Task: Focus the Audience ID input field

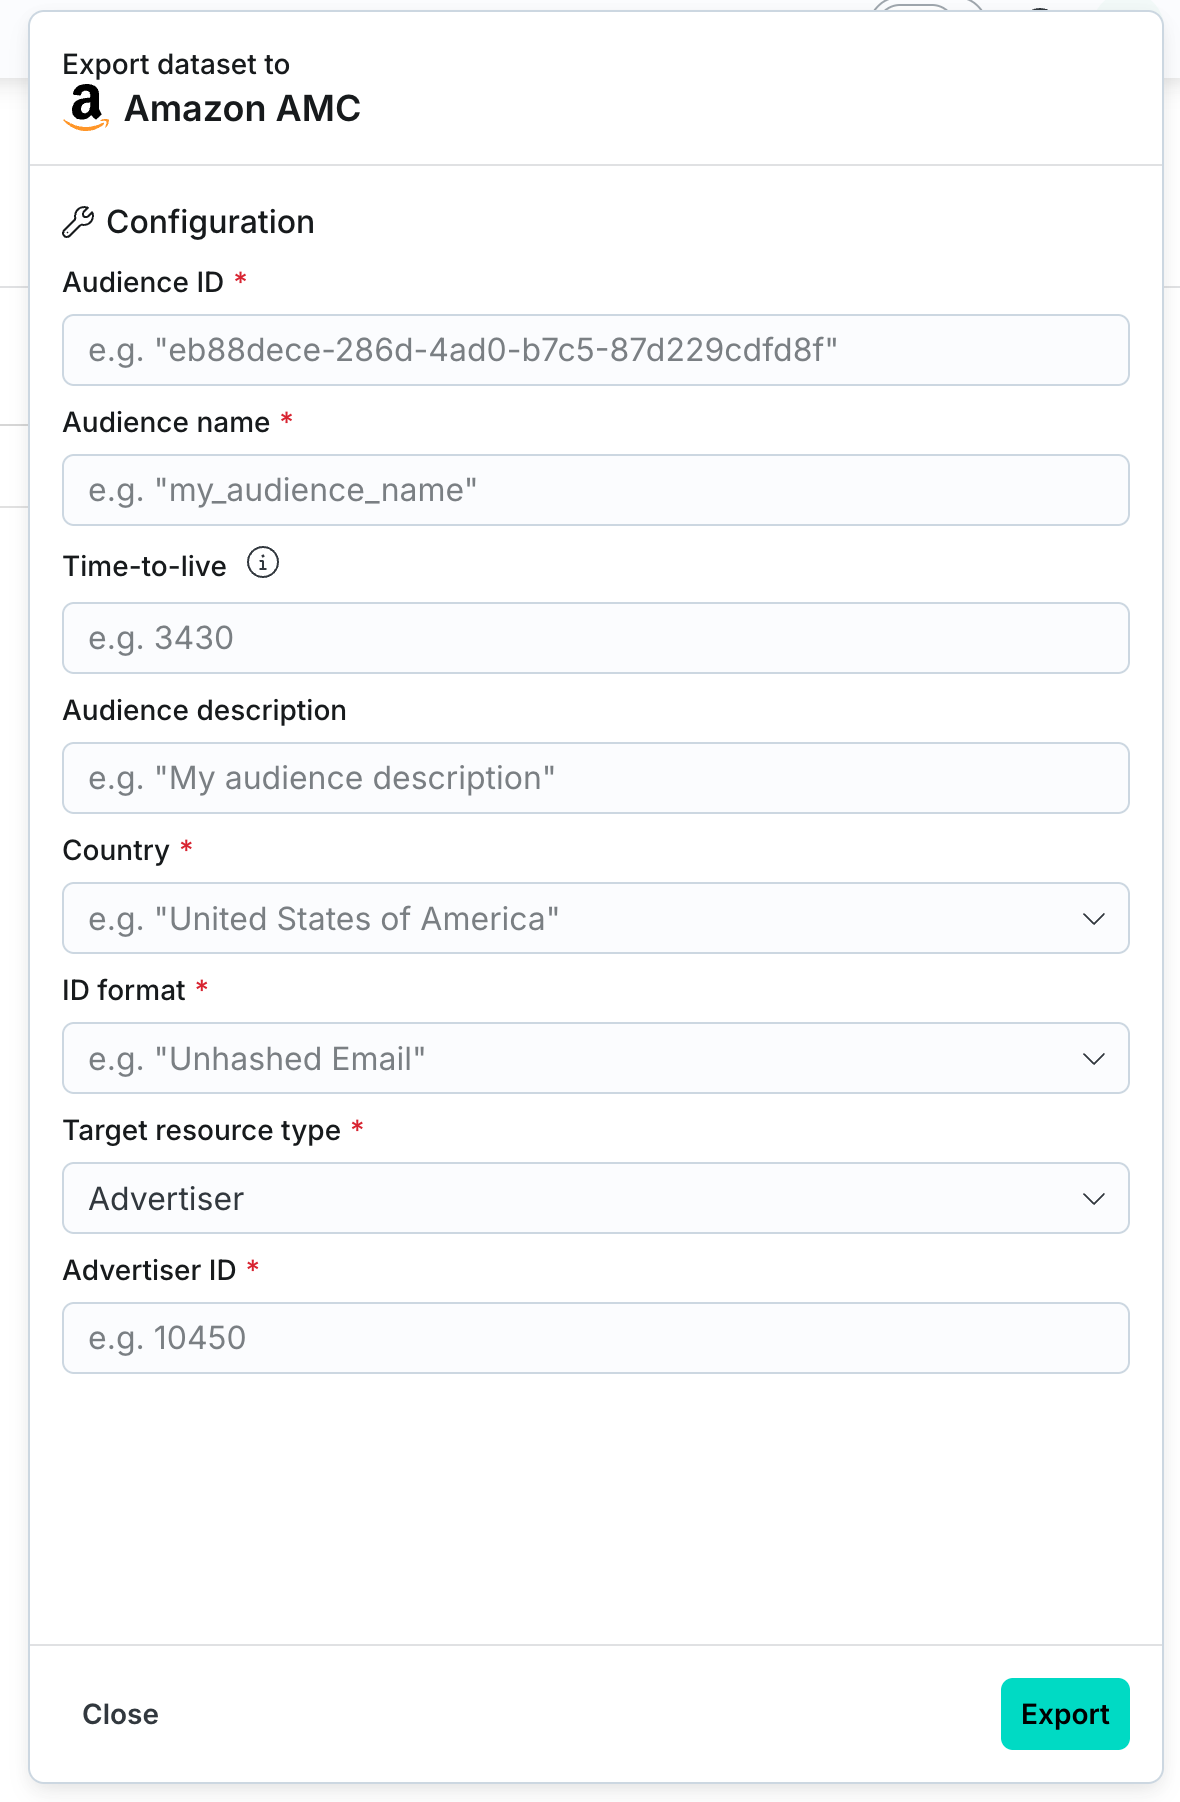Action: [595, 350]
